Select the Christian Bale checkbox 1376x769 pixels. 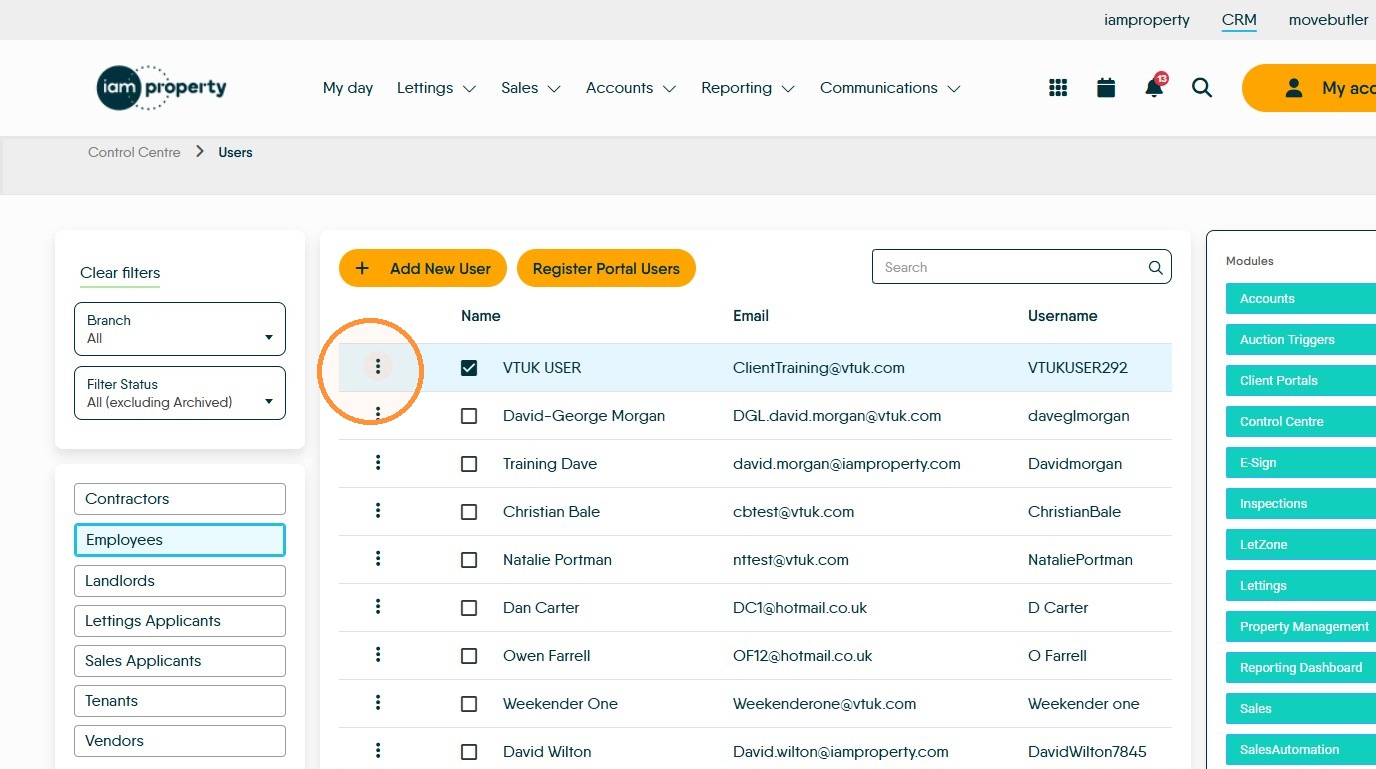pyautogui.click(x=469, y=512)
